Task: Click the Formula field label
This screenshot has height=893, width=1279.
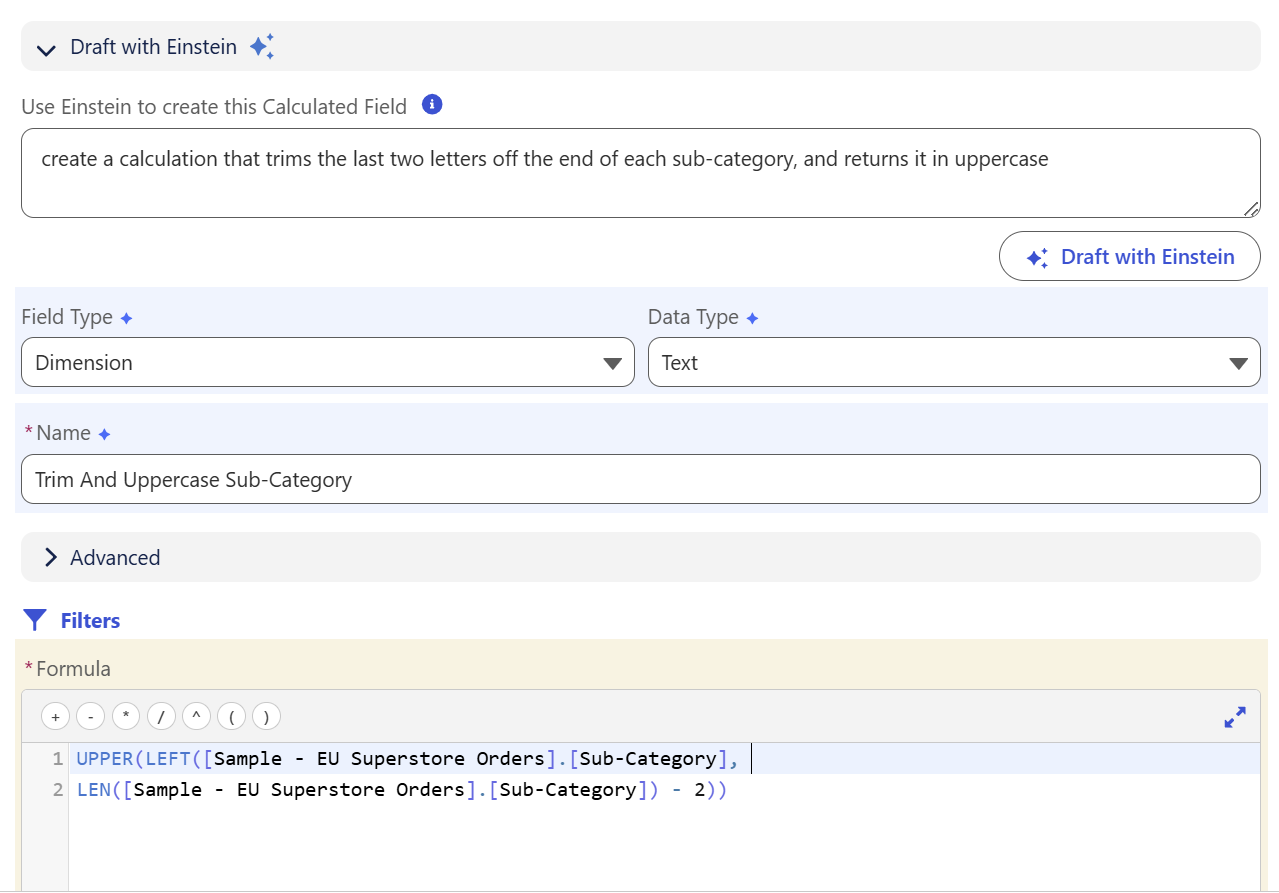Action: click(x=73, y=669)
